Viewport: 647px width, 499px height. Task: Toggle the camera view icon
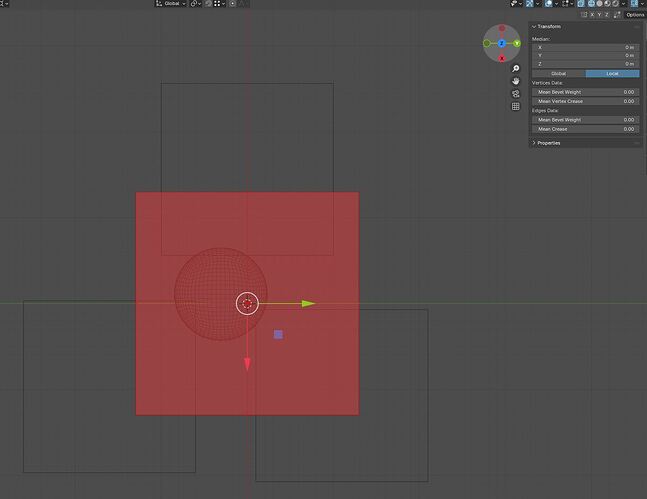tap(516, 94)
